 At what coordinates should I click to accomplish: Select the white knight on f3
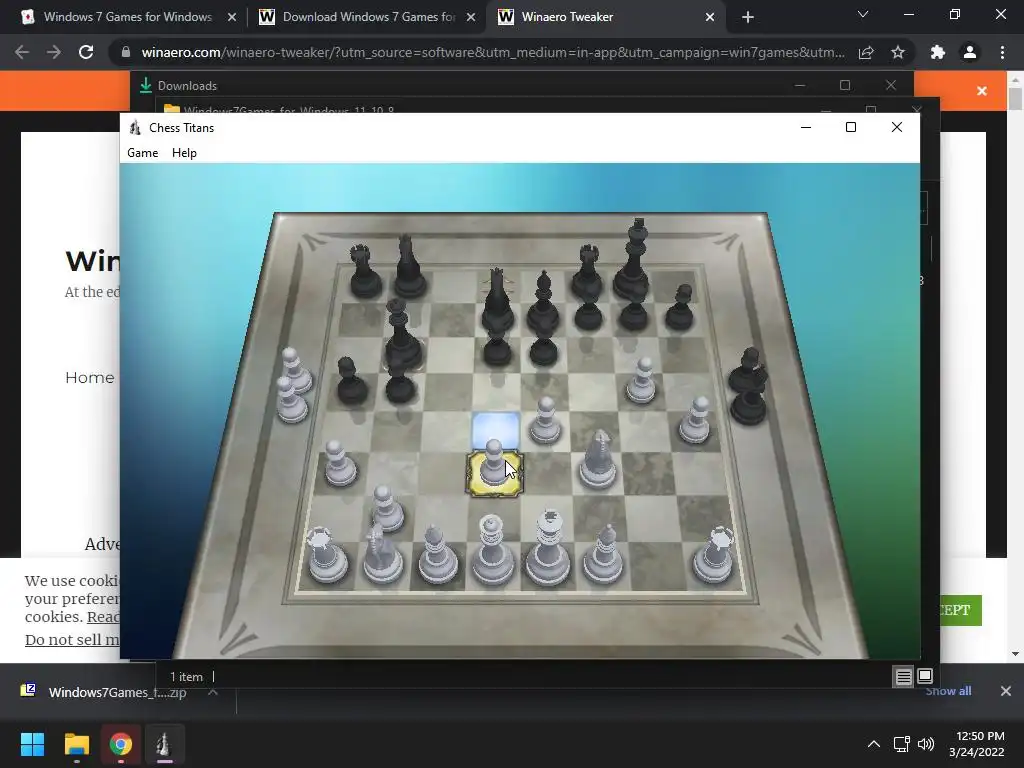598,460
